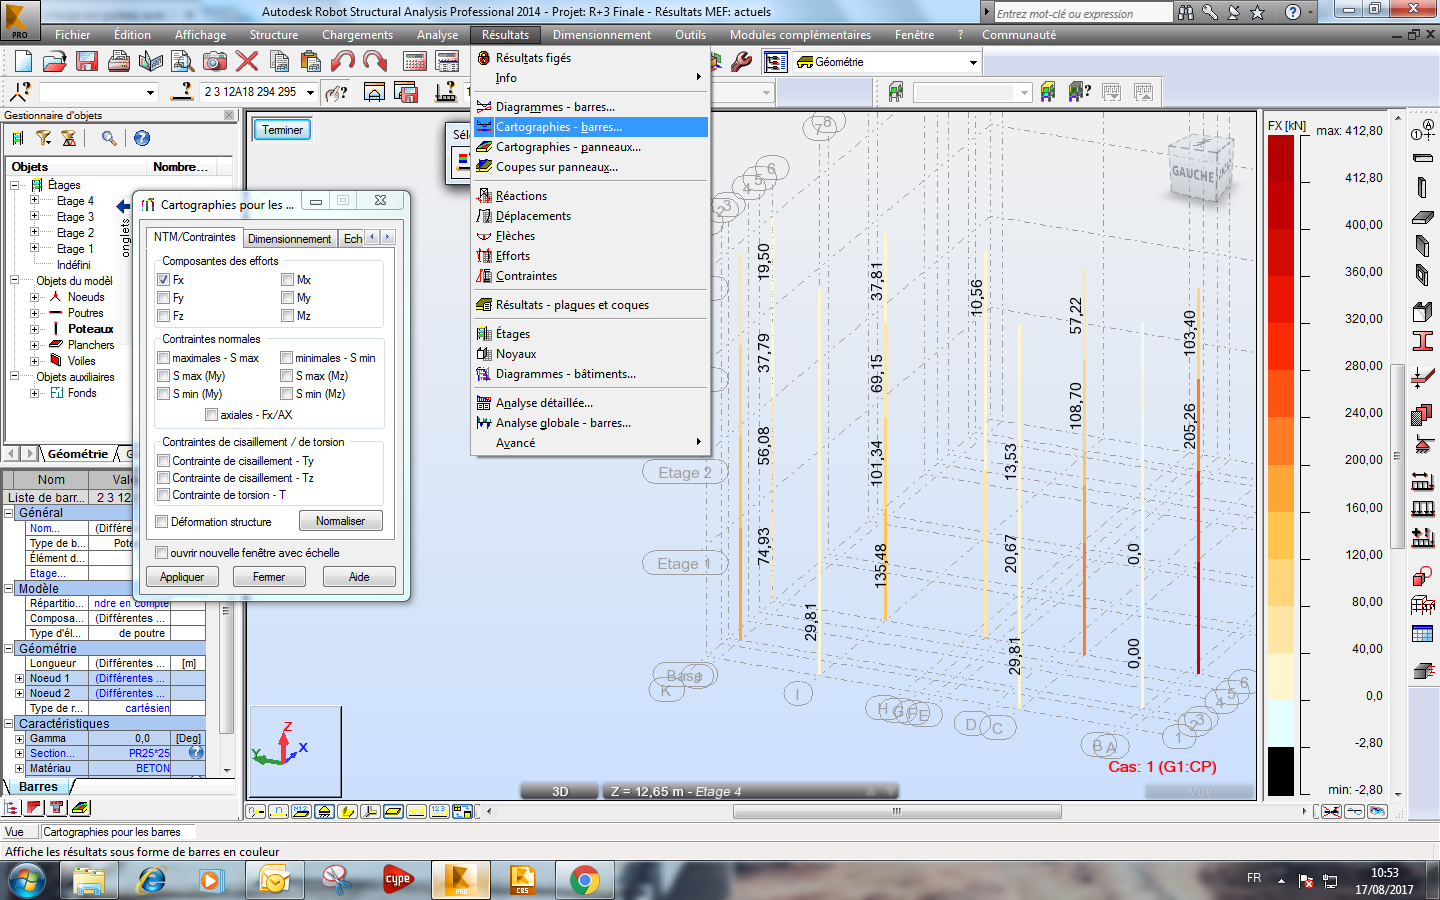Screen dimensions: 1440x900
Task: Click the New project toolbar icon
Action: (23, 62)
